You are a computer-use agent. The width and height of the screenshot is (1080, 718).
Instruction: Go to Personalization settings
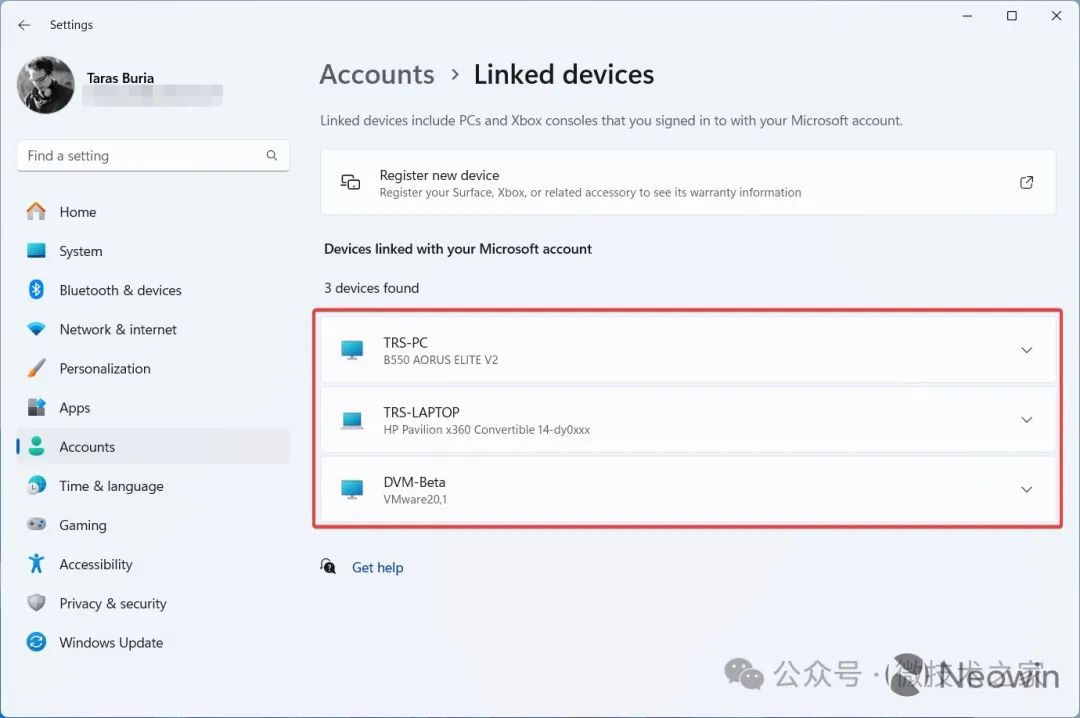(x=153, y=368)
